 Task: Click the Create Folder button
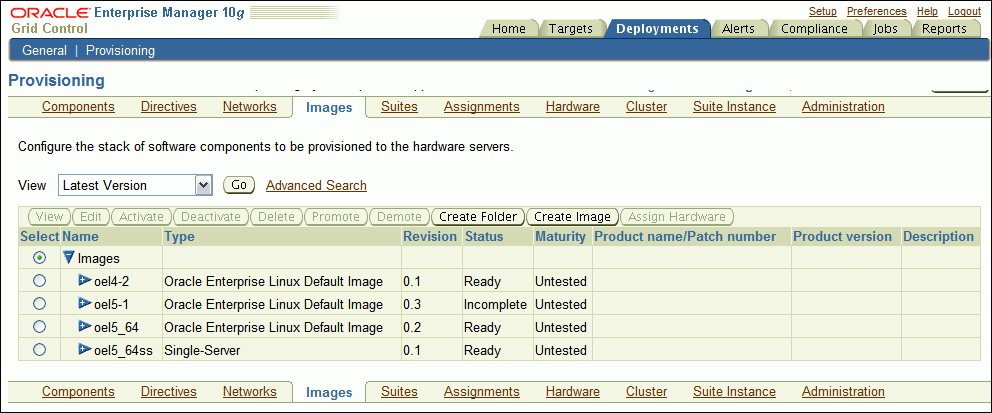[478, 216]
